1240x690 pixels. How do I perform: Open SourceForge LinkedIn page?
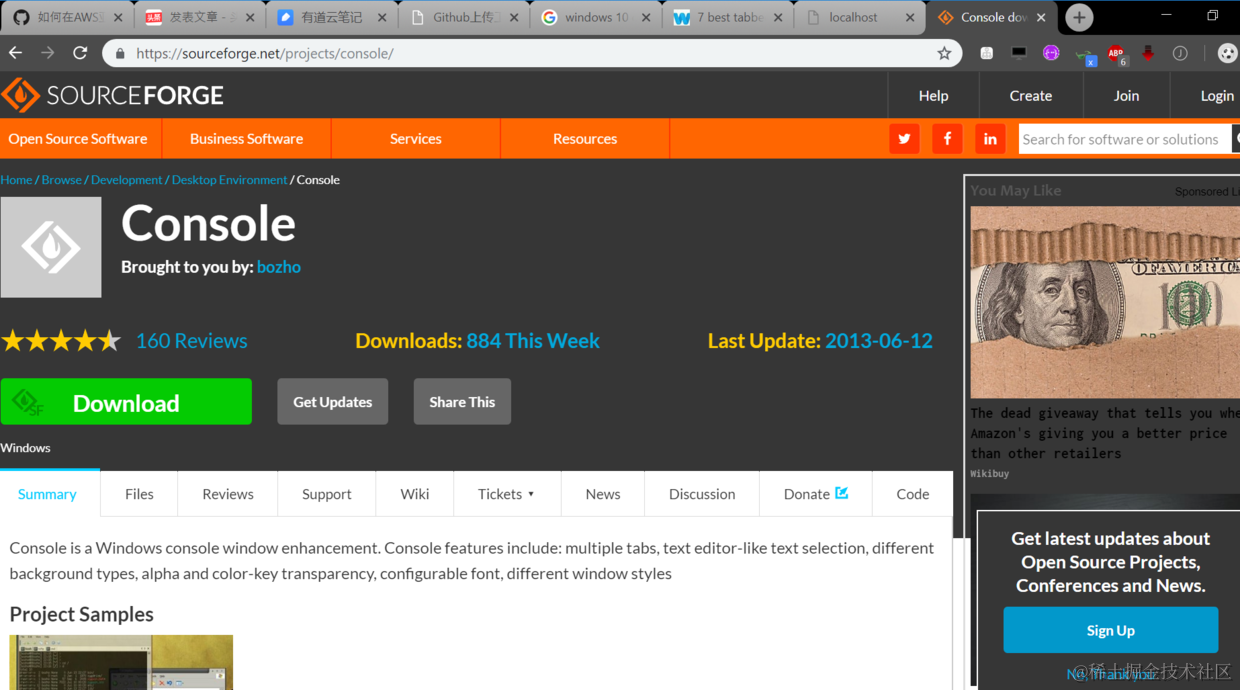click(x=990, y=139)
